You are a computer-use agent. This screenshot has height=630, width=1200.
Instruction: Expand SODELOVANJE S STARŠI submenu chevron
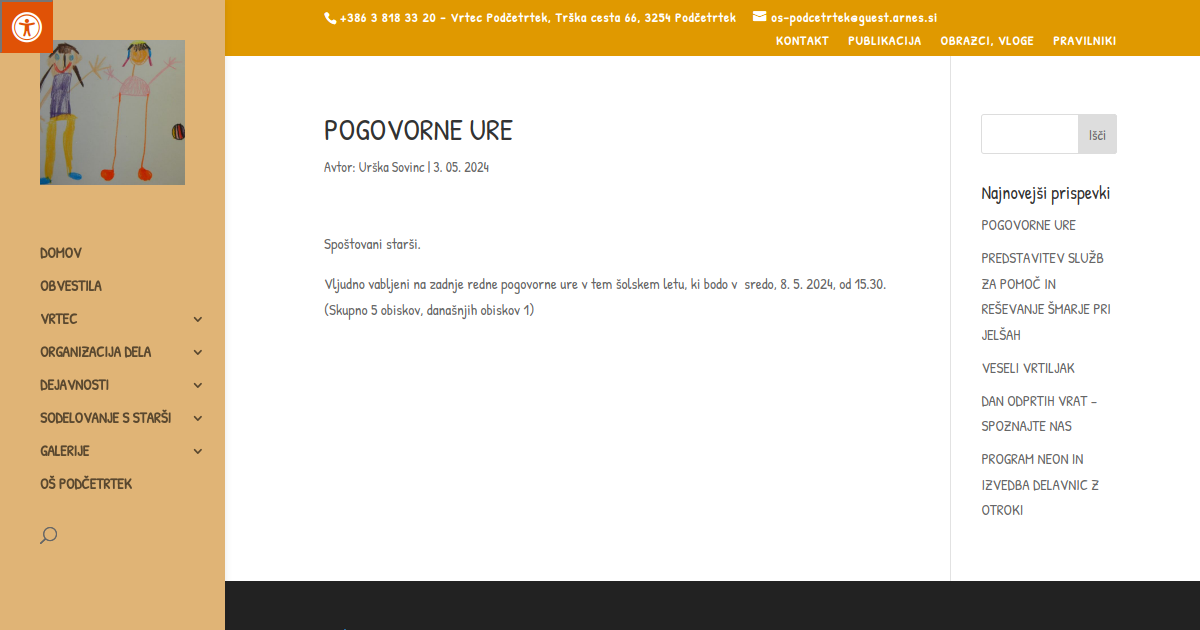coord(197,418)
